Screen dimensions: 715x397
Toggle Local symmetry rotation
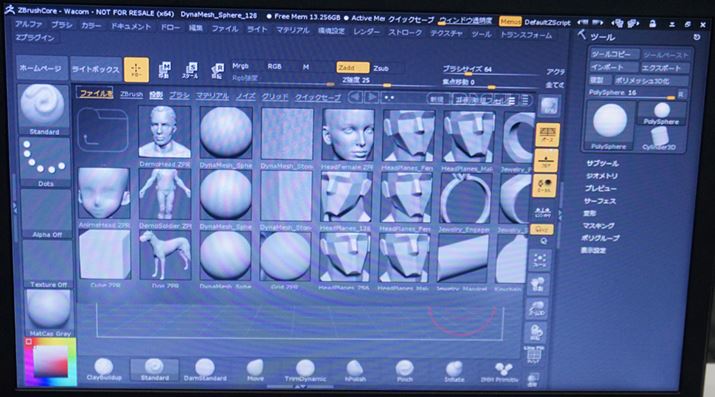544,186
